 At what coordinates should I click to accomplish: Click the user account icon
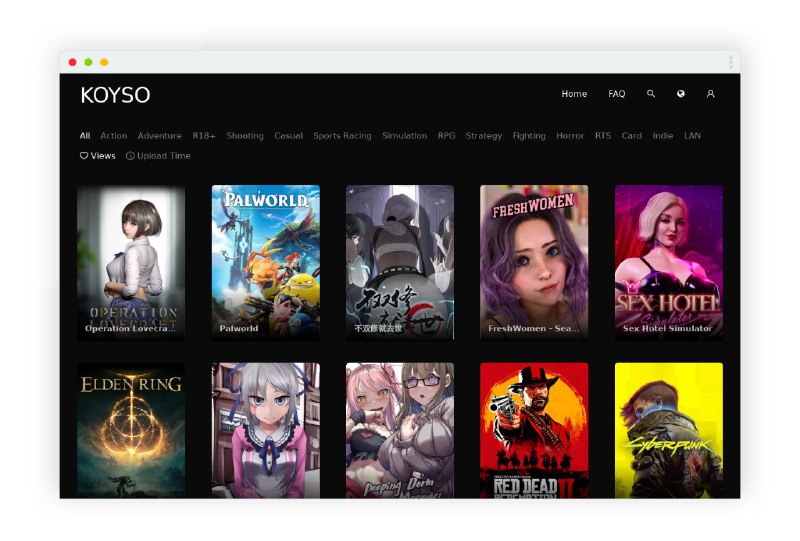[711, 94]
